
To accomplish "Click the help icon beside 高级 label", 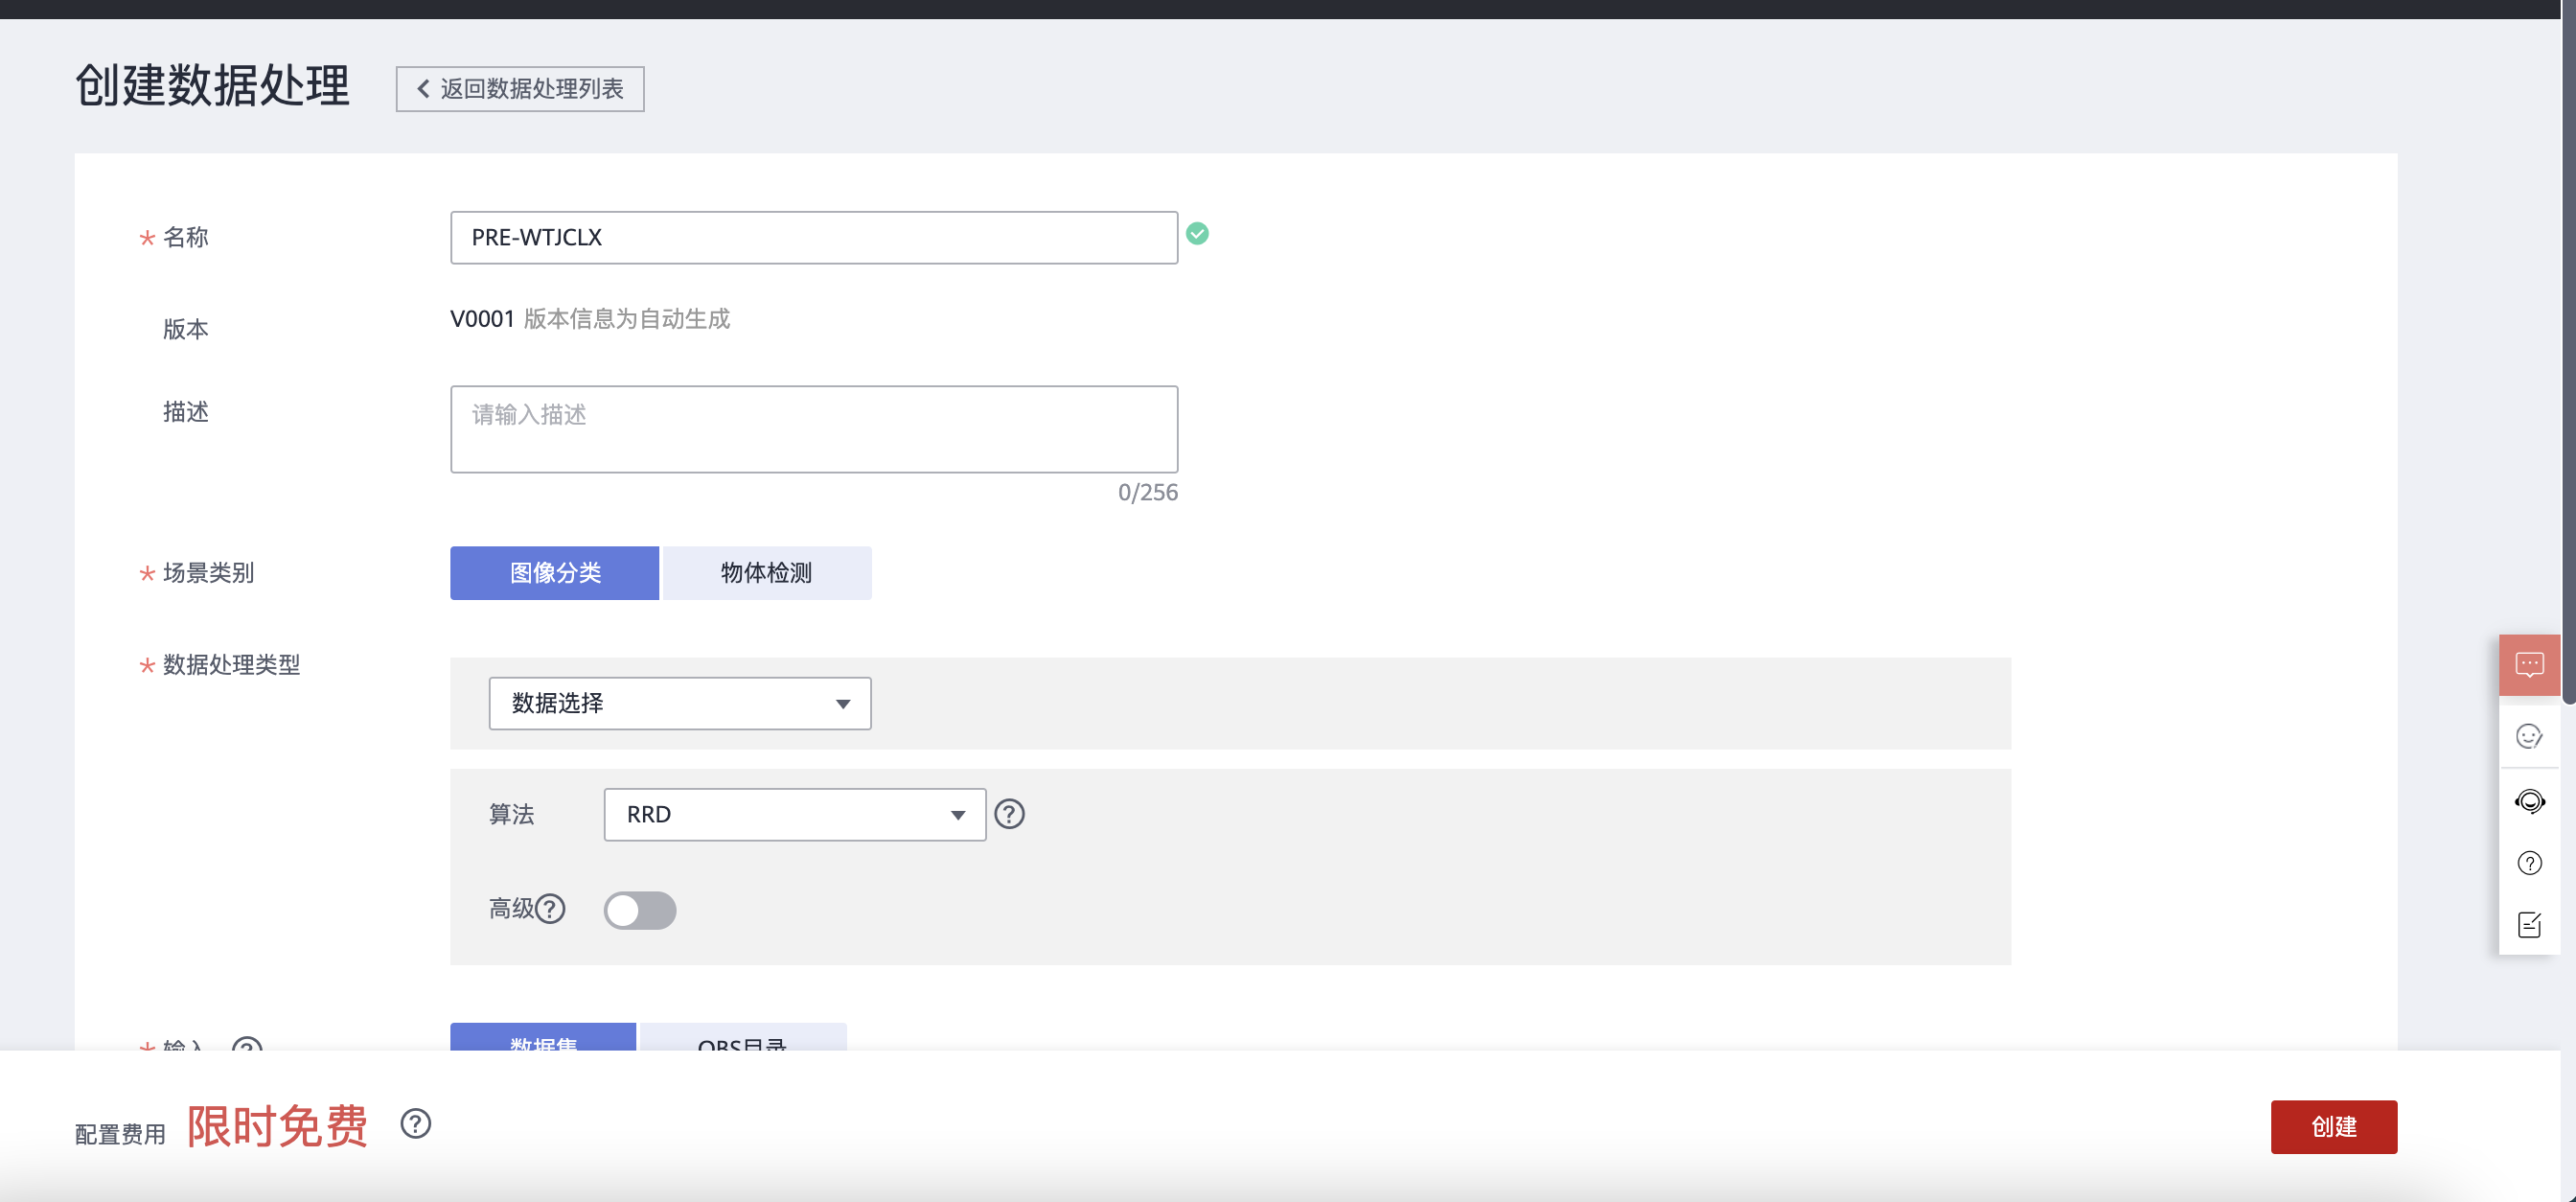I will point(550,908).
